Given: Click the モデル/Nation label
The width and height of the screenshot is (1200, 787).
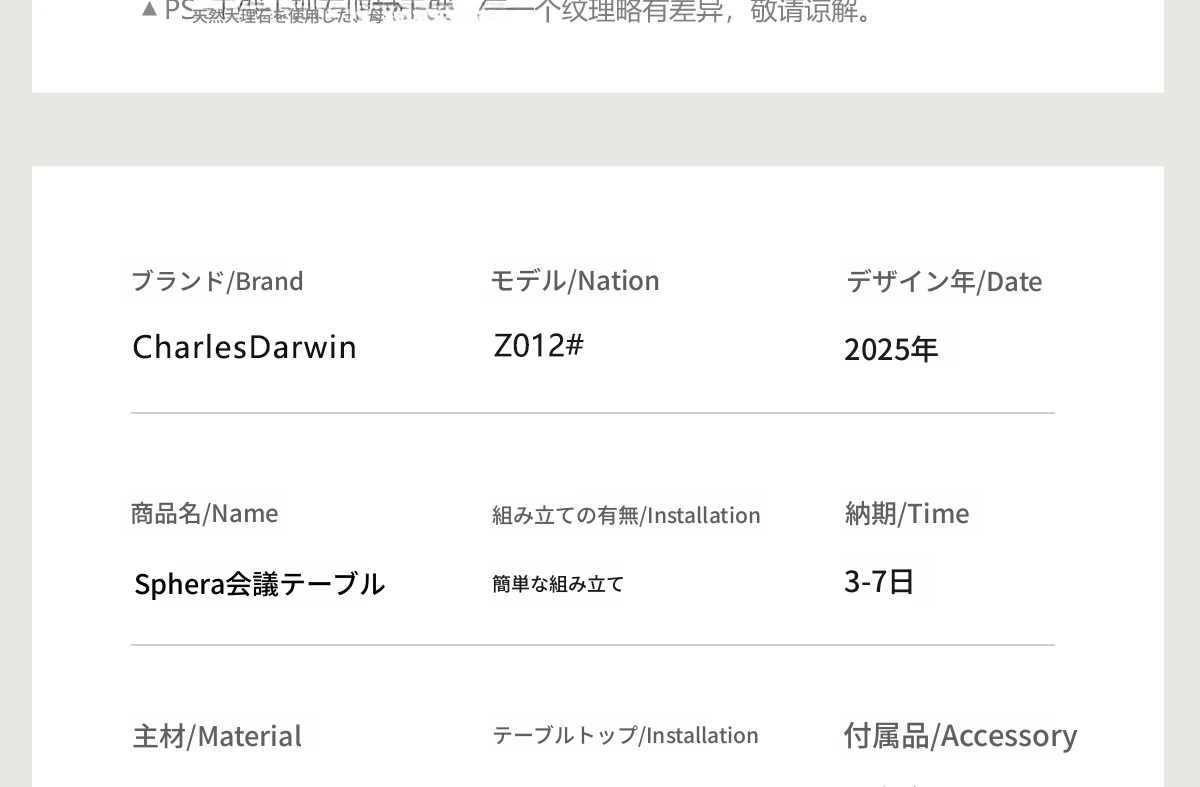Looking at the screenshot, I should point(574,281).
